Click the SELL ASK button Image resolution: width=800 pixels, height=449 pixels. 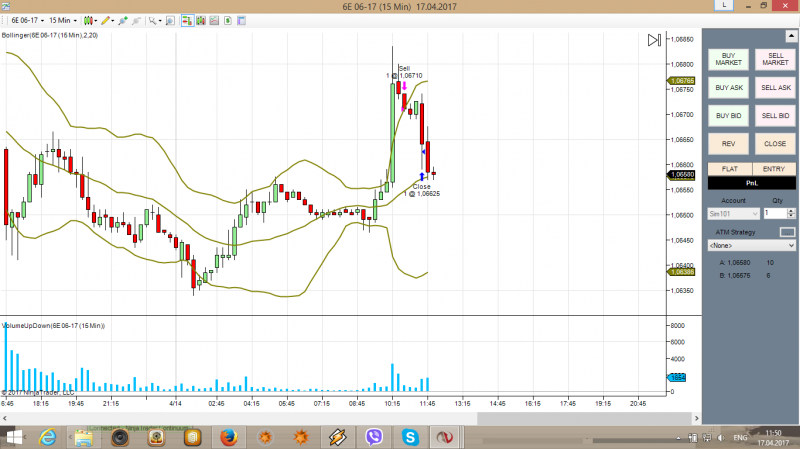(x=775, y=88)
